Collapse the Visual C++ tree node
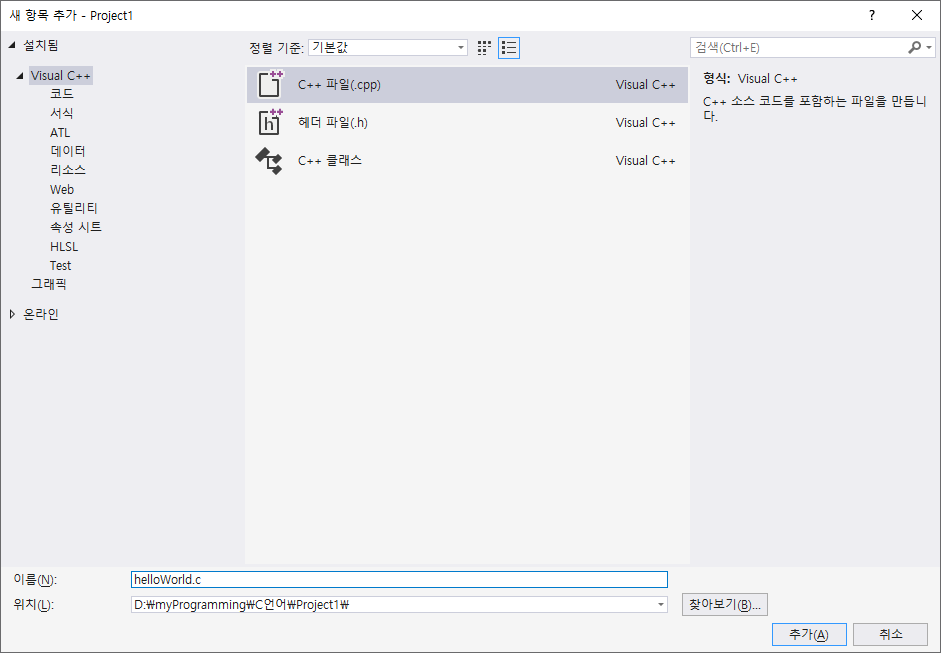941x653 pixels. point(20,76)
